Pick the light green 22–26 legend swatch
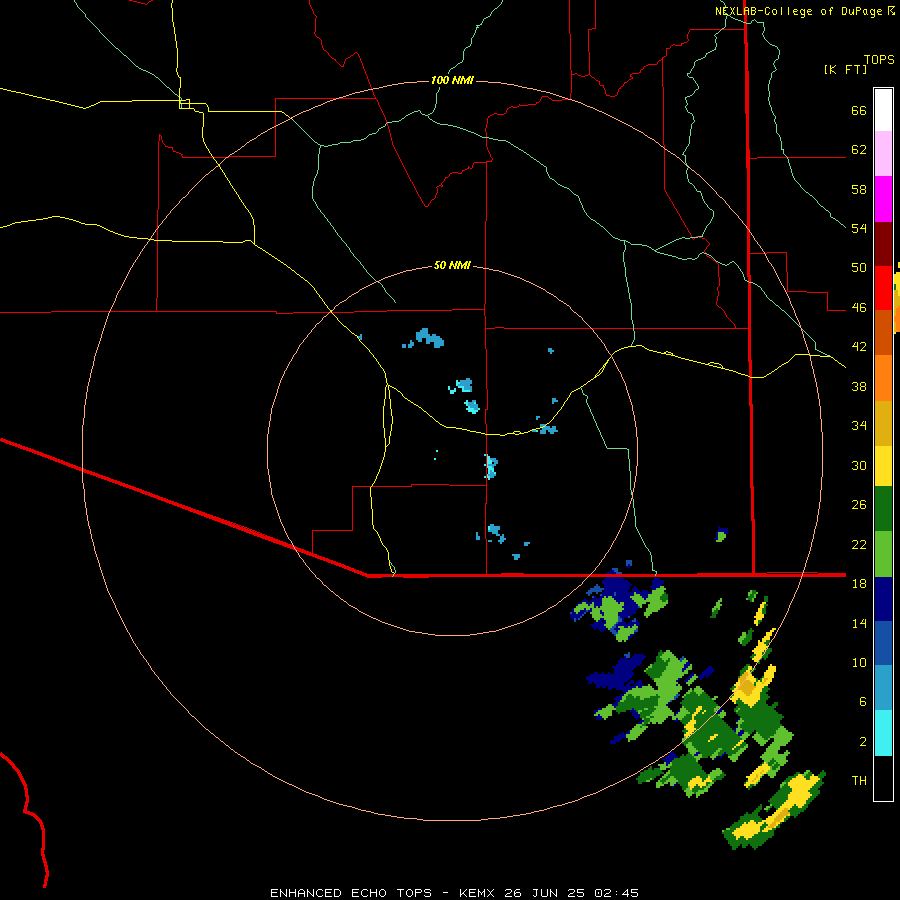 point(883,554)
